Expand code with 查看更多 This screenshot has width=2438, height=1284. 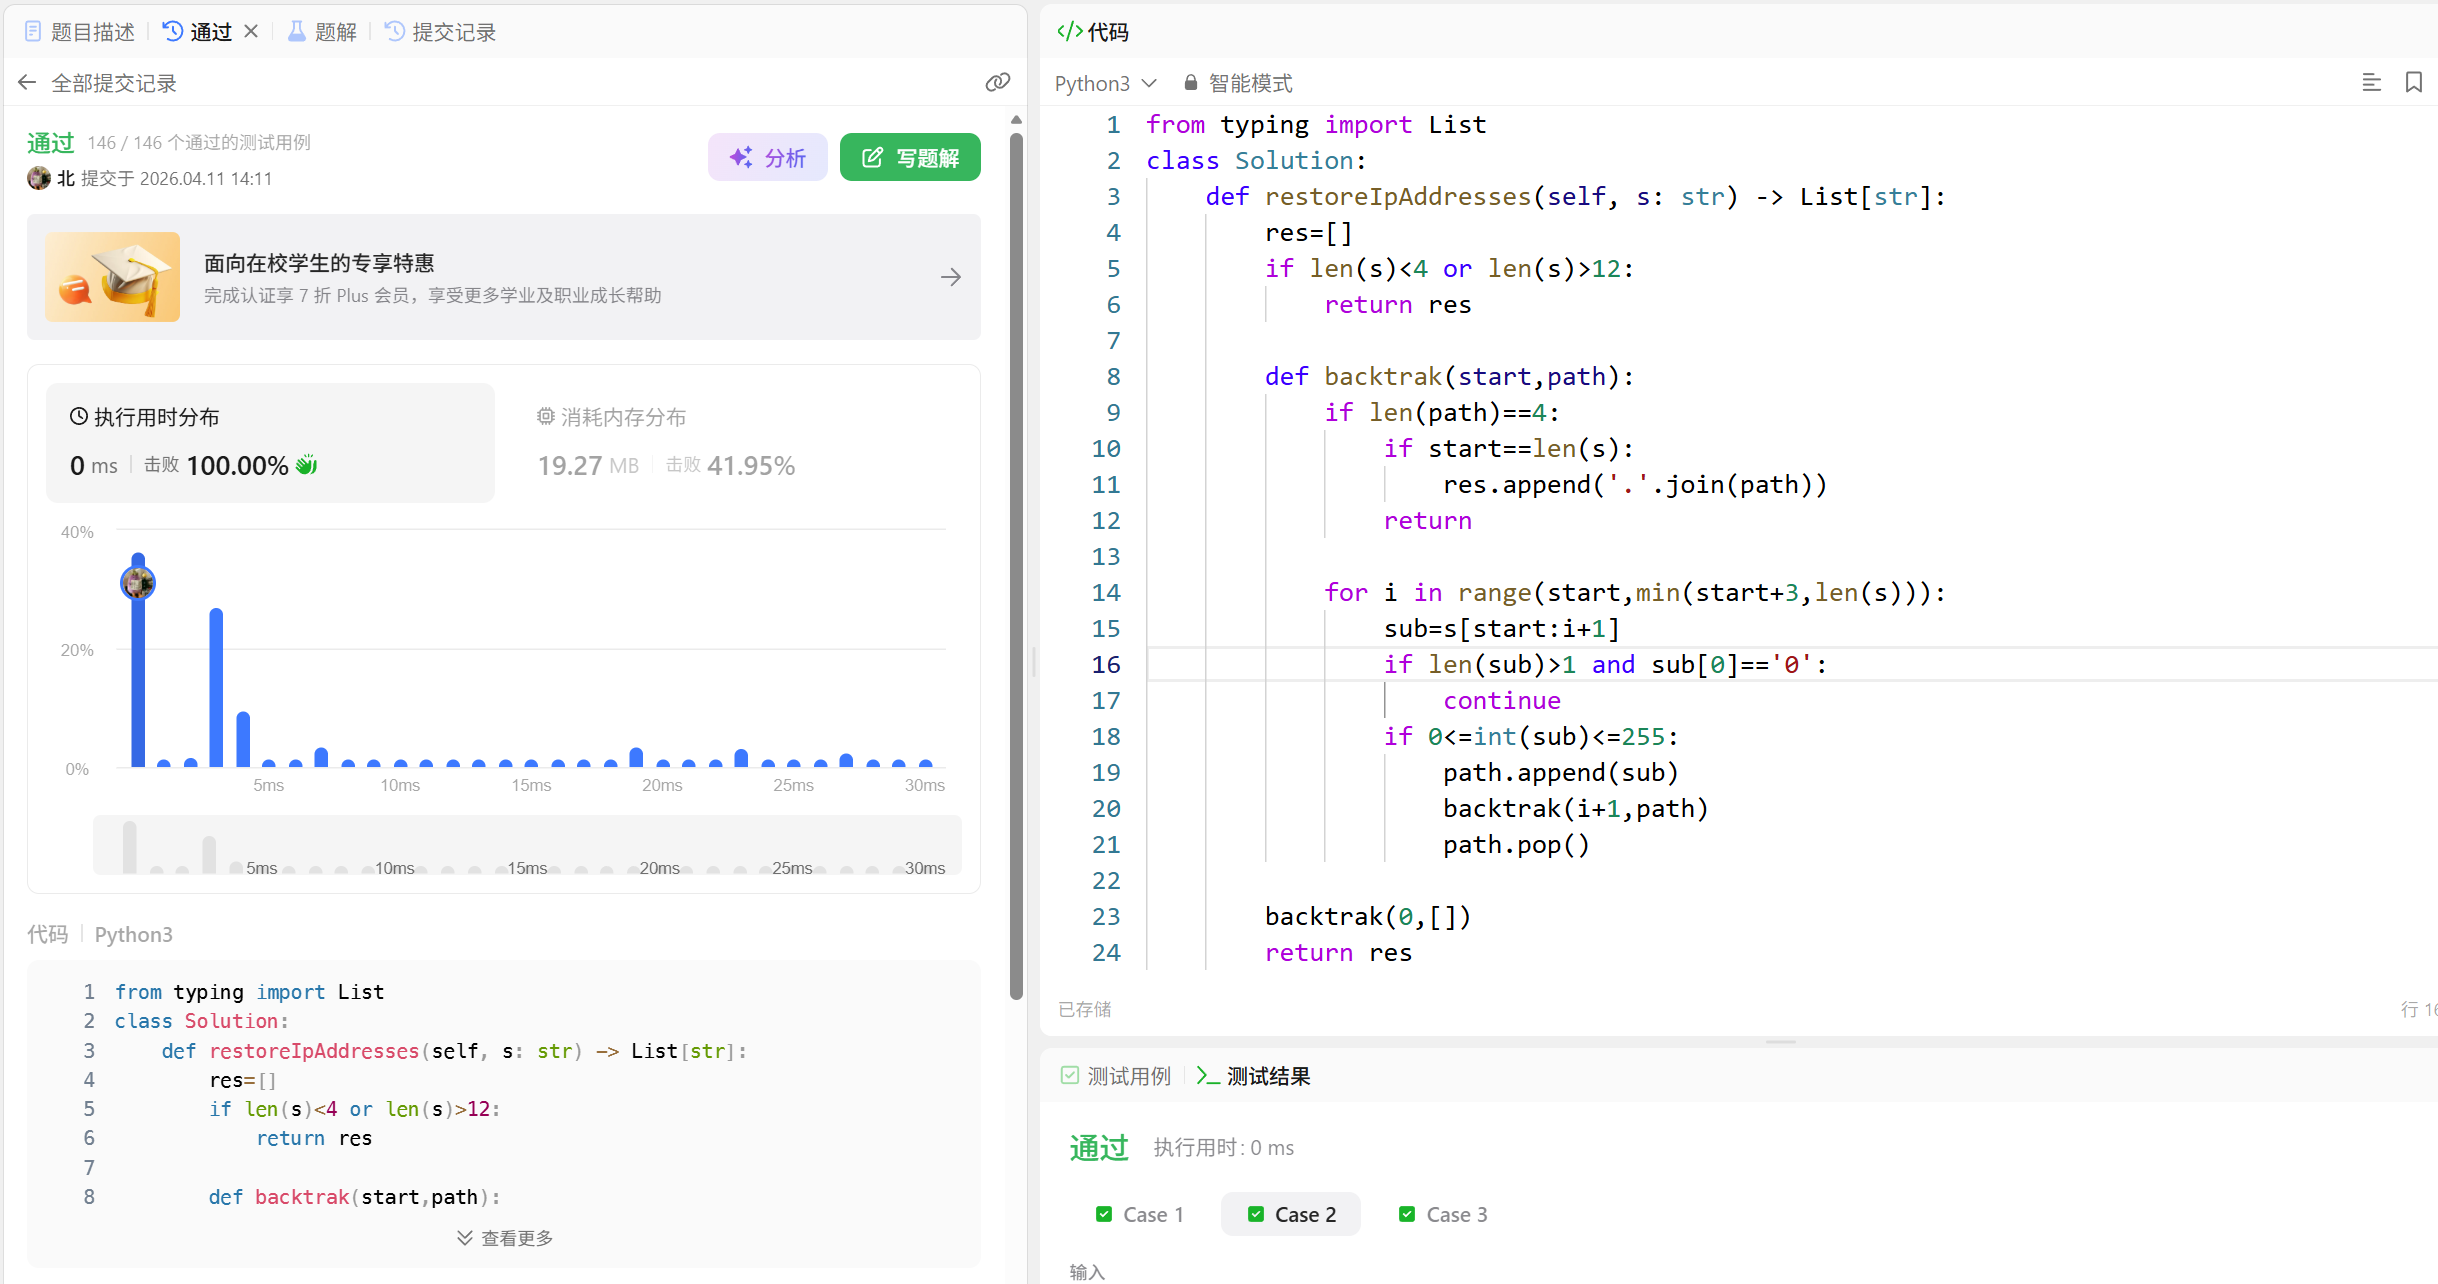tap(505, 1238)
